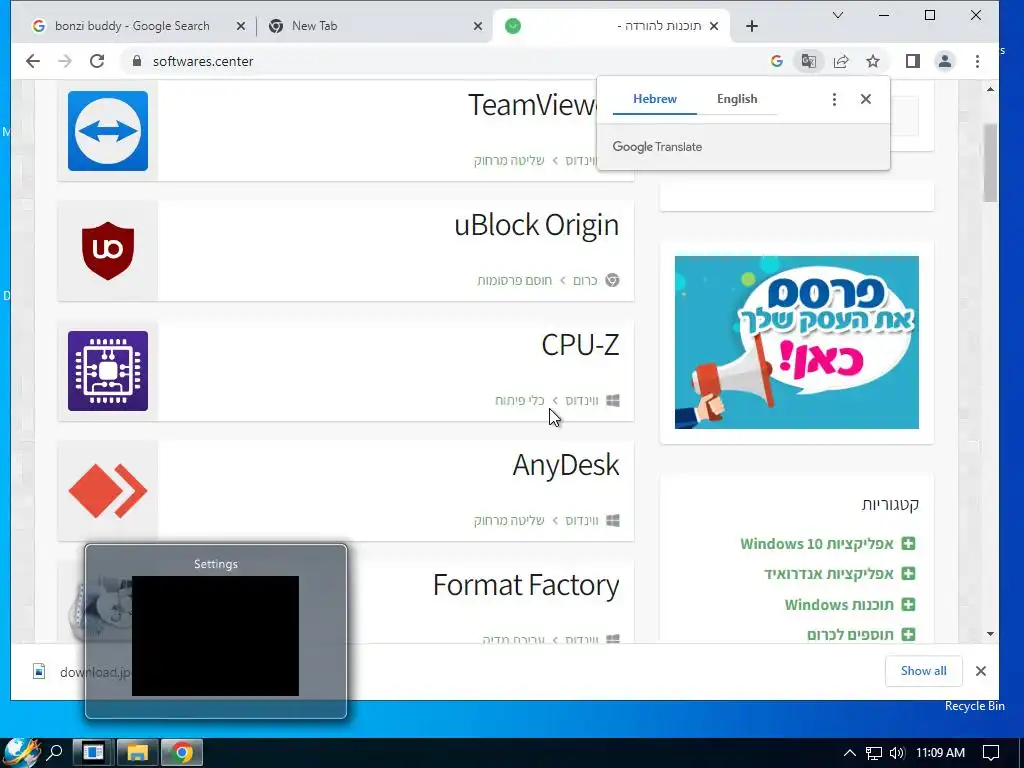Image resolution: width=1024 pixels, height=768 pixels.
Task: Click שליטה מרחוק category under TeamViewer
Action: point(509,161)
